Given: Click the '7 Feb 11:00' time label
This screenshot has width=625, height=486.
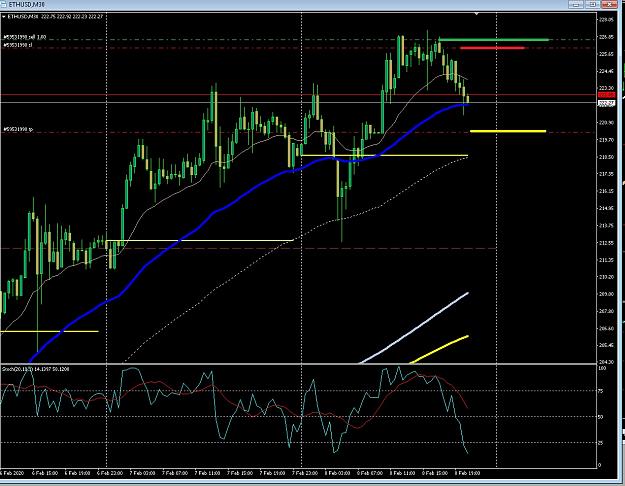Looking at the screenshot, I should [x=207, y=473].
